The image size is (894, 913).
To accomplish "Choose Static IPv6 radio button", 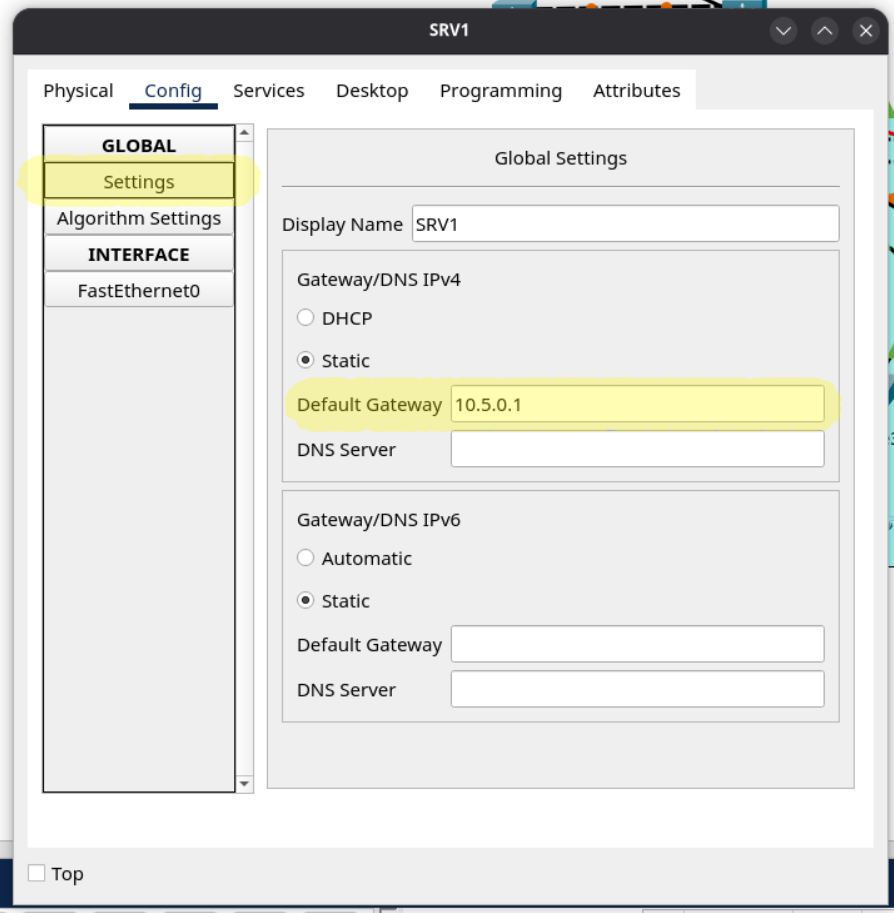I will 306,600.
